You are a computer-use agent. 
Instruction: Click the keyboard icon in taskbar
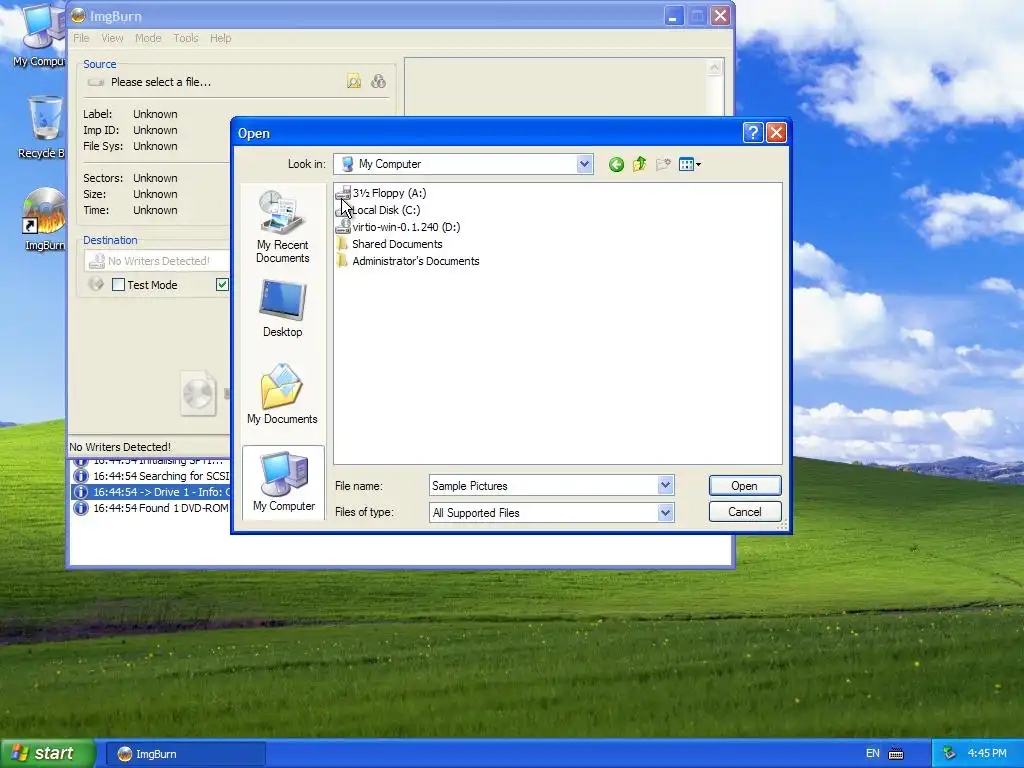click(896, 754)
